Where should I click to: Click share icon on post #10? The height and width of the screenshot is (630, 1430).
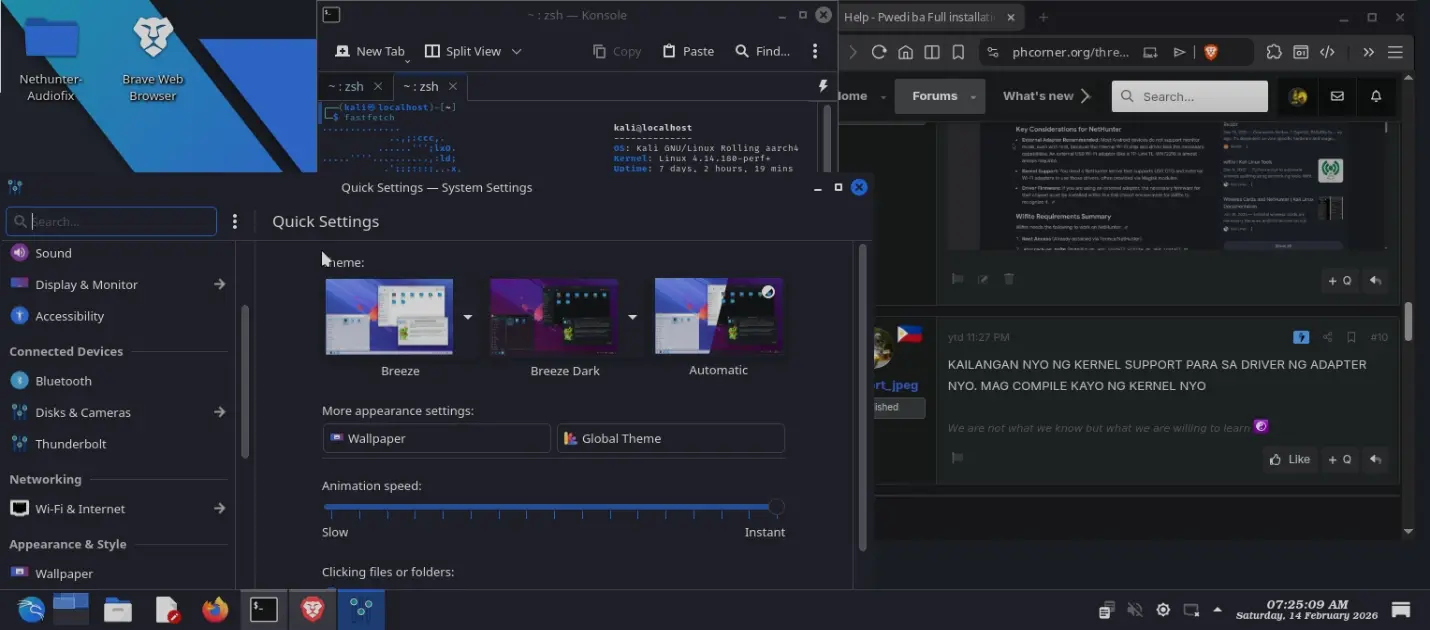pyautogui.click(x=1327, y=337)
